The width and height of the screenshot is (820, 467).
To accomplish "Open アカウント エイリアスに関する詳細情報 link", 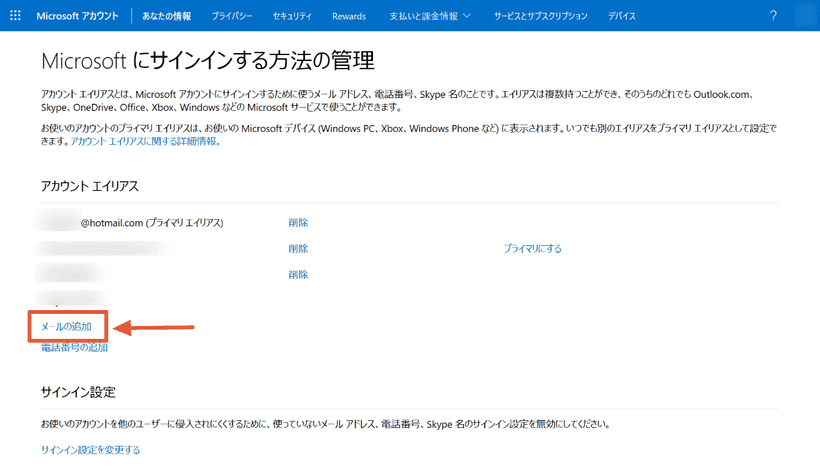I will click(x=145, y=141).
